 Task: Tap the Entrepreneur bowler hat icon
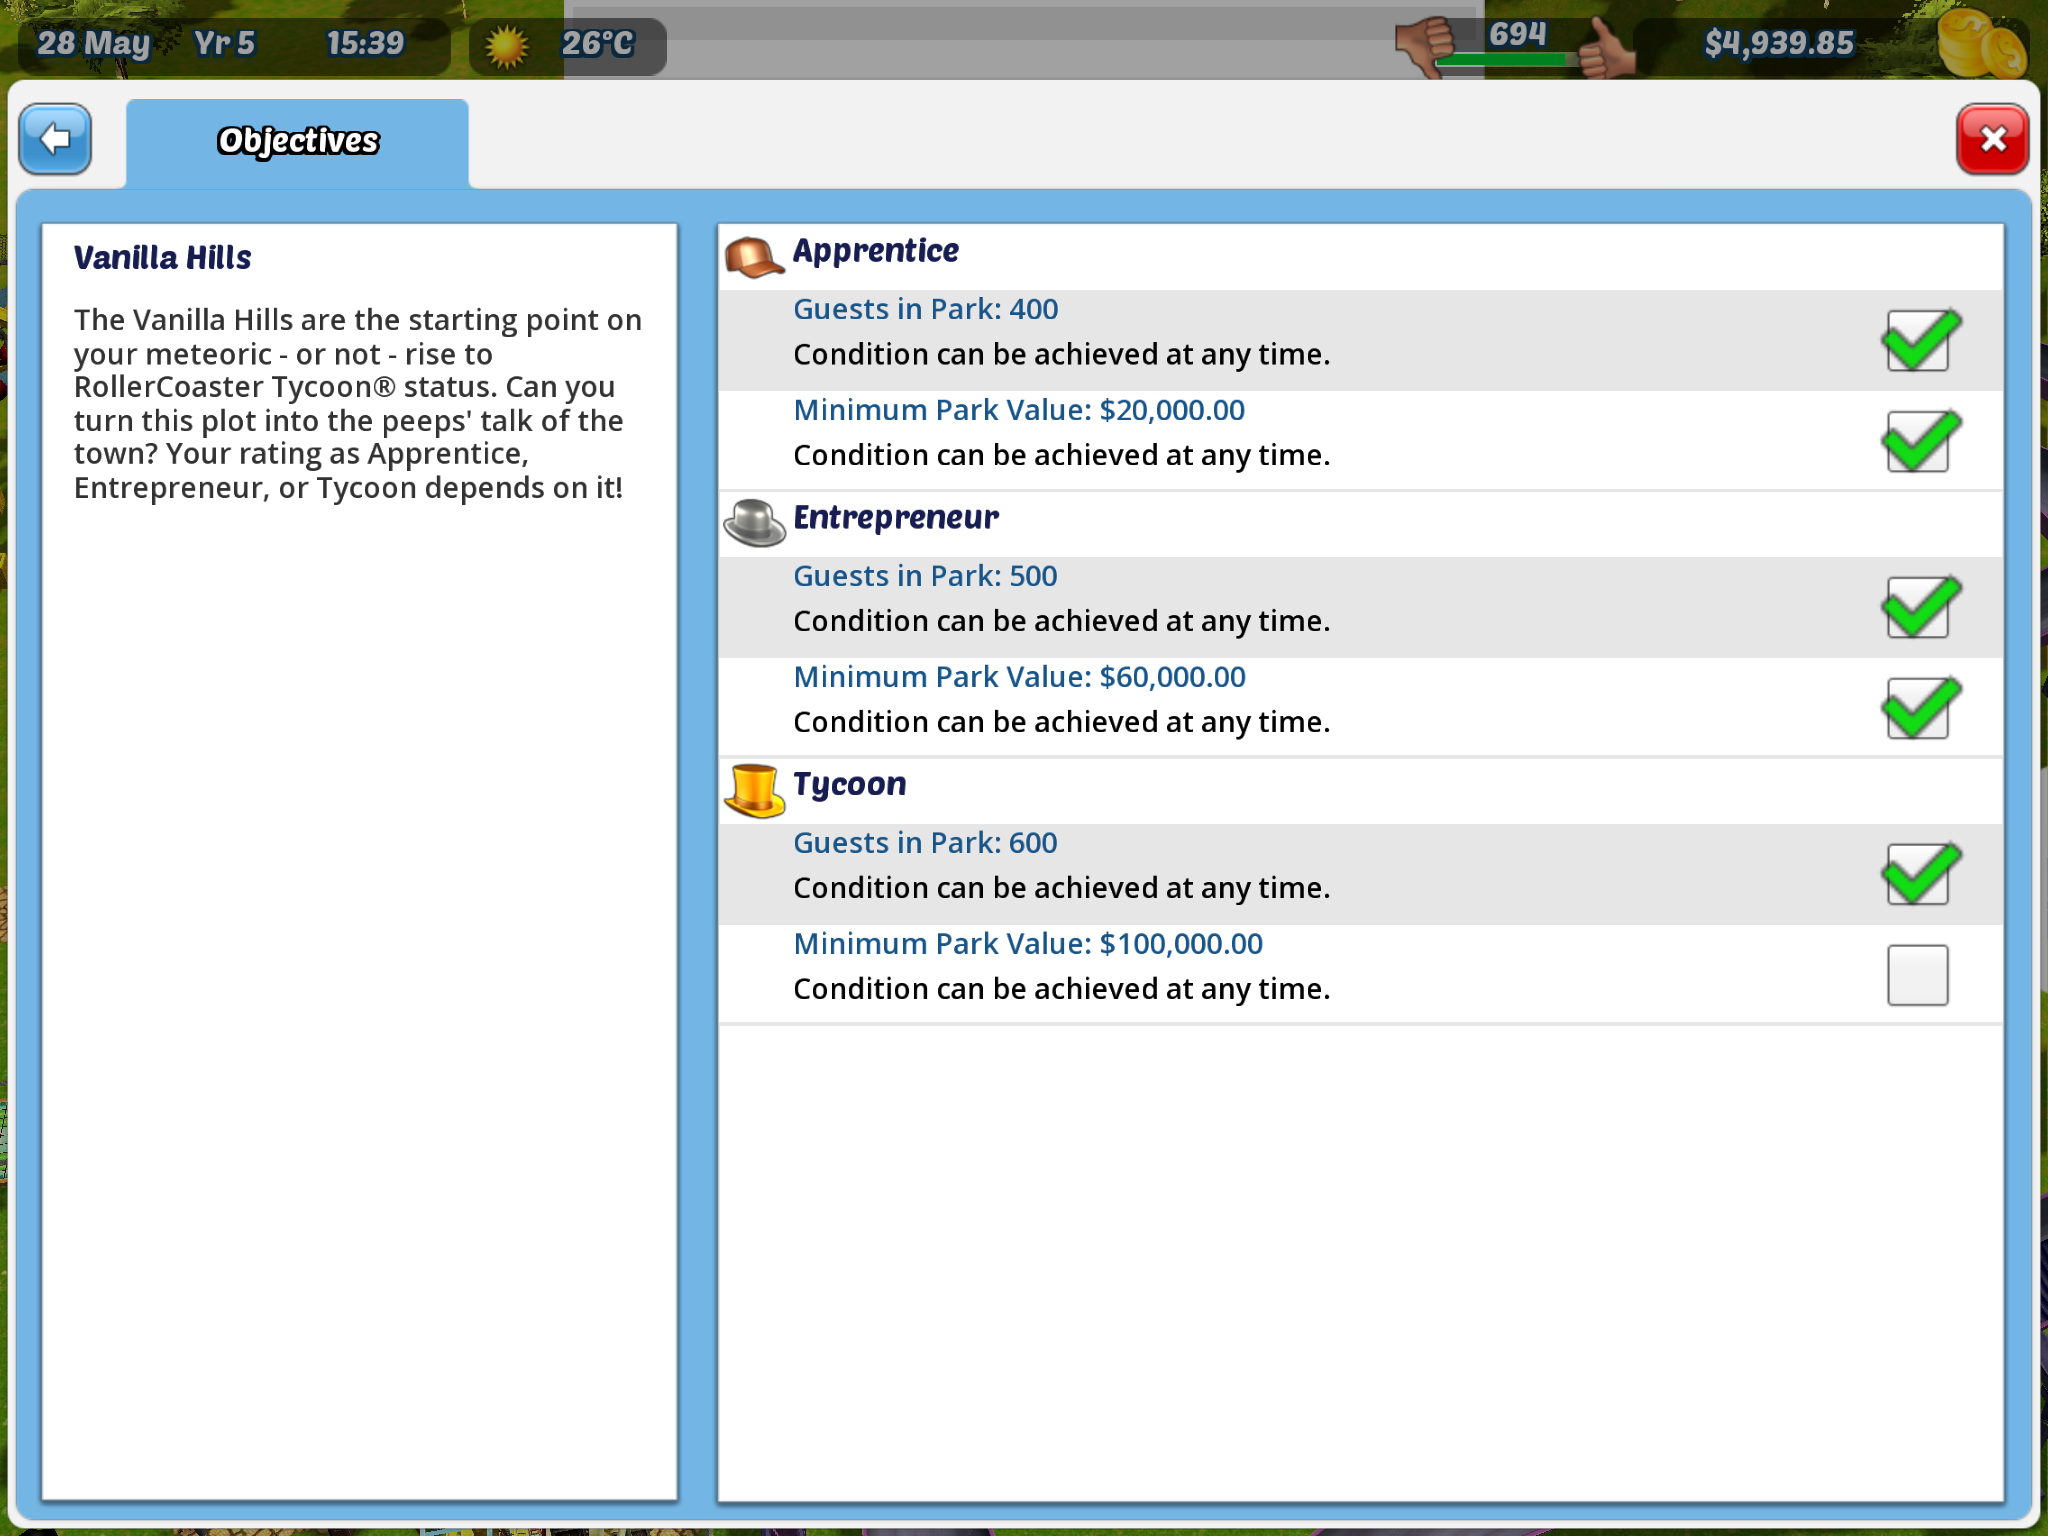click(x=754, y=523)
